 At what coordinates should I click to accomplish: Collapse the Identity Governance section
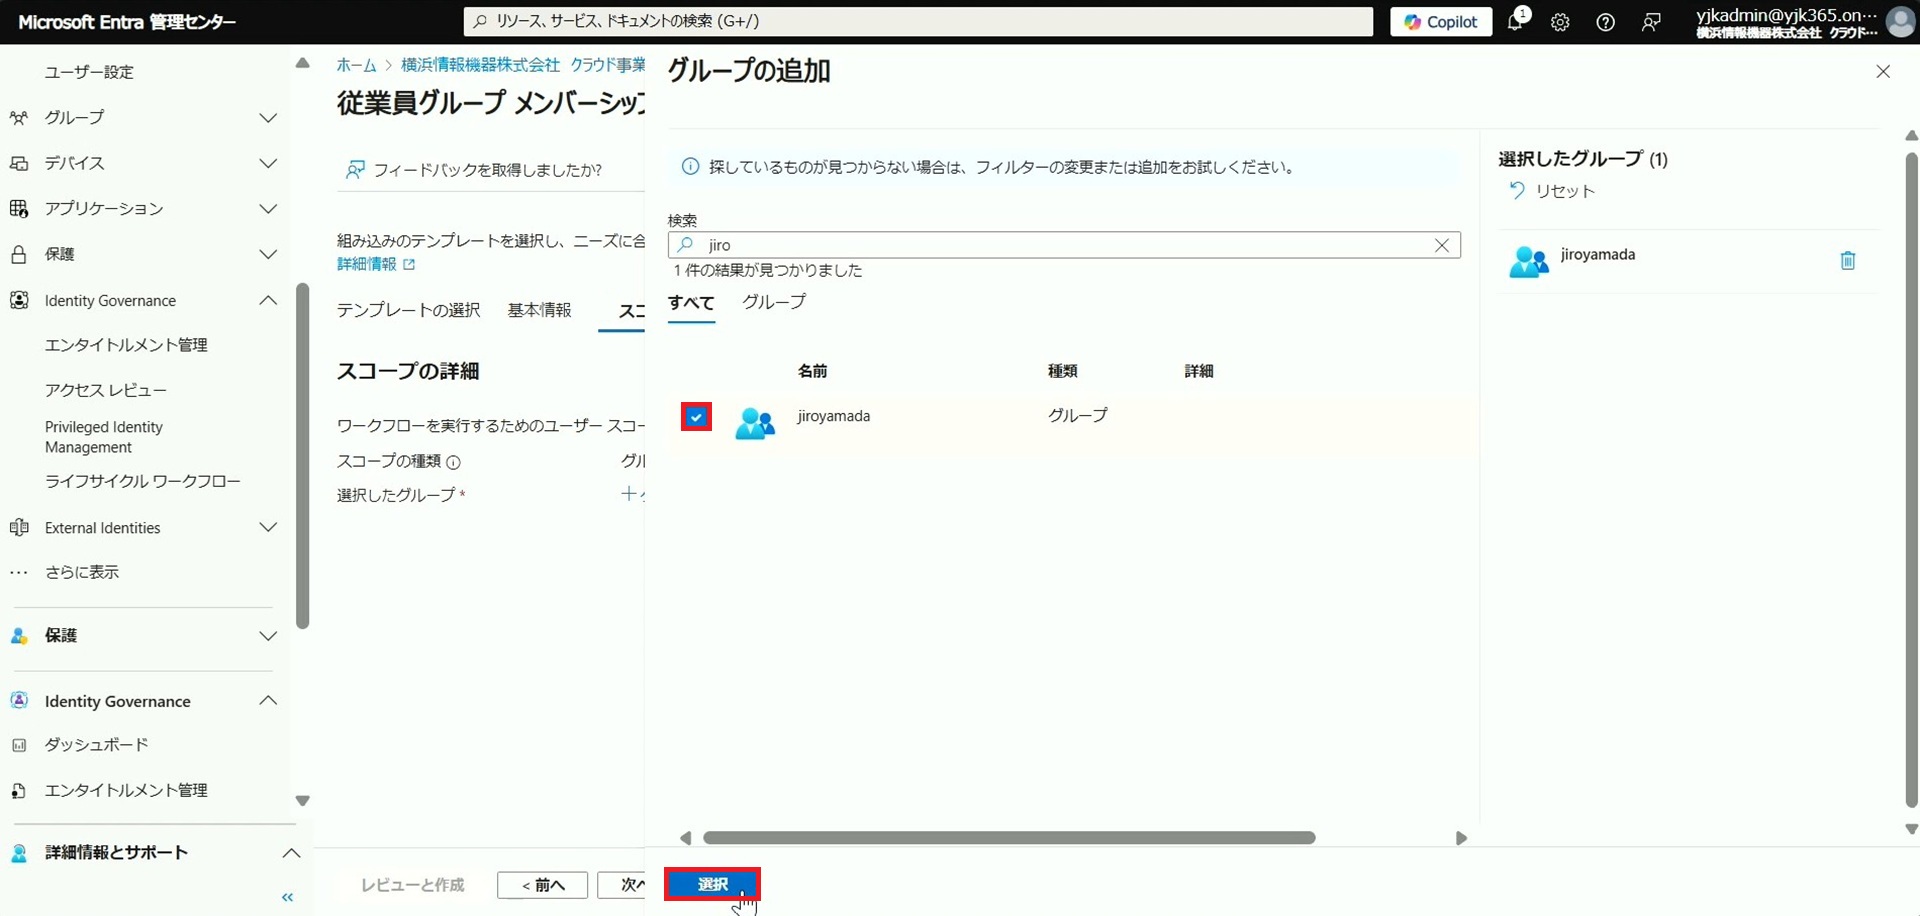click(x=268, y=301)
